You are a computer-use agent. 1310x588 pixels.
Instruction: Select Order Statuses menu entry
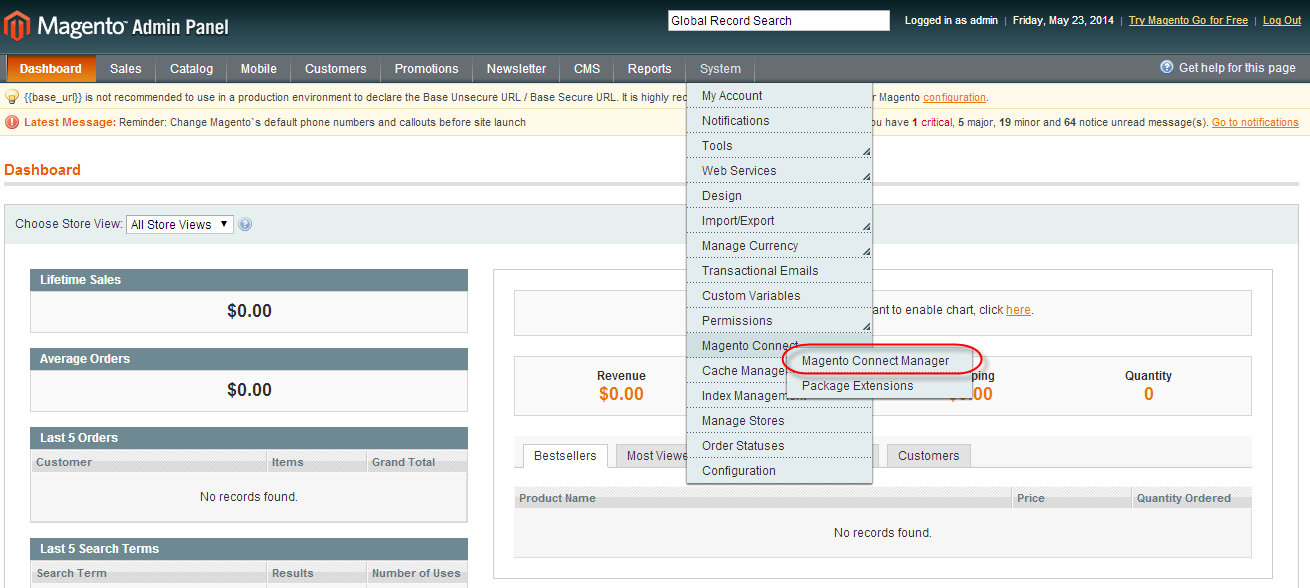coord(779,446)
